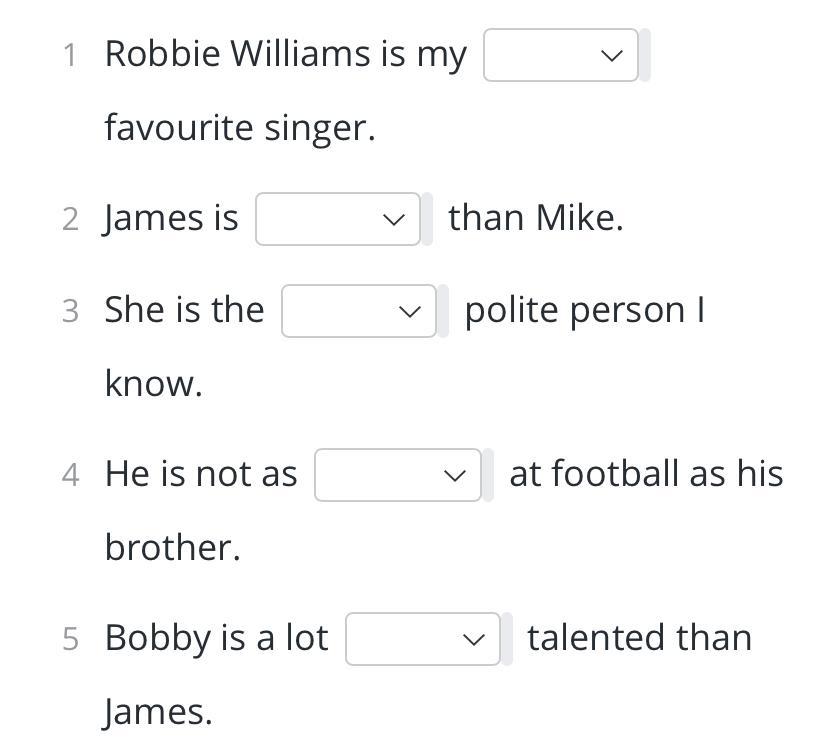Screen dimensions: 828x738
Task: Click the question number 5 label
Action: (69, 639)
